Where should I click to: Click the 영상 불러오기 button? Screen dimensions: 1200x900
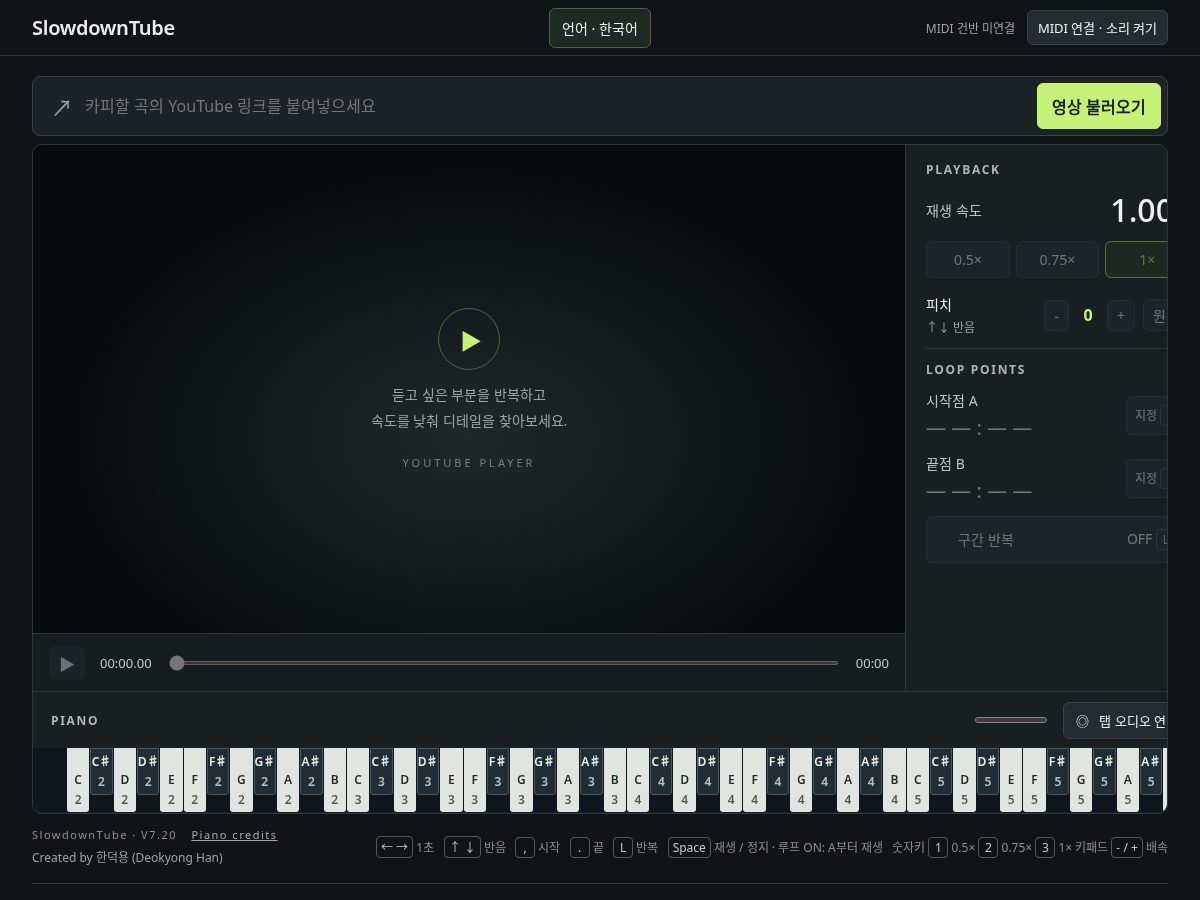tap(1099, 106)
